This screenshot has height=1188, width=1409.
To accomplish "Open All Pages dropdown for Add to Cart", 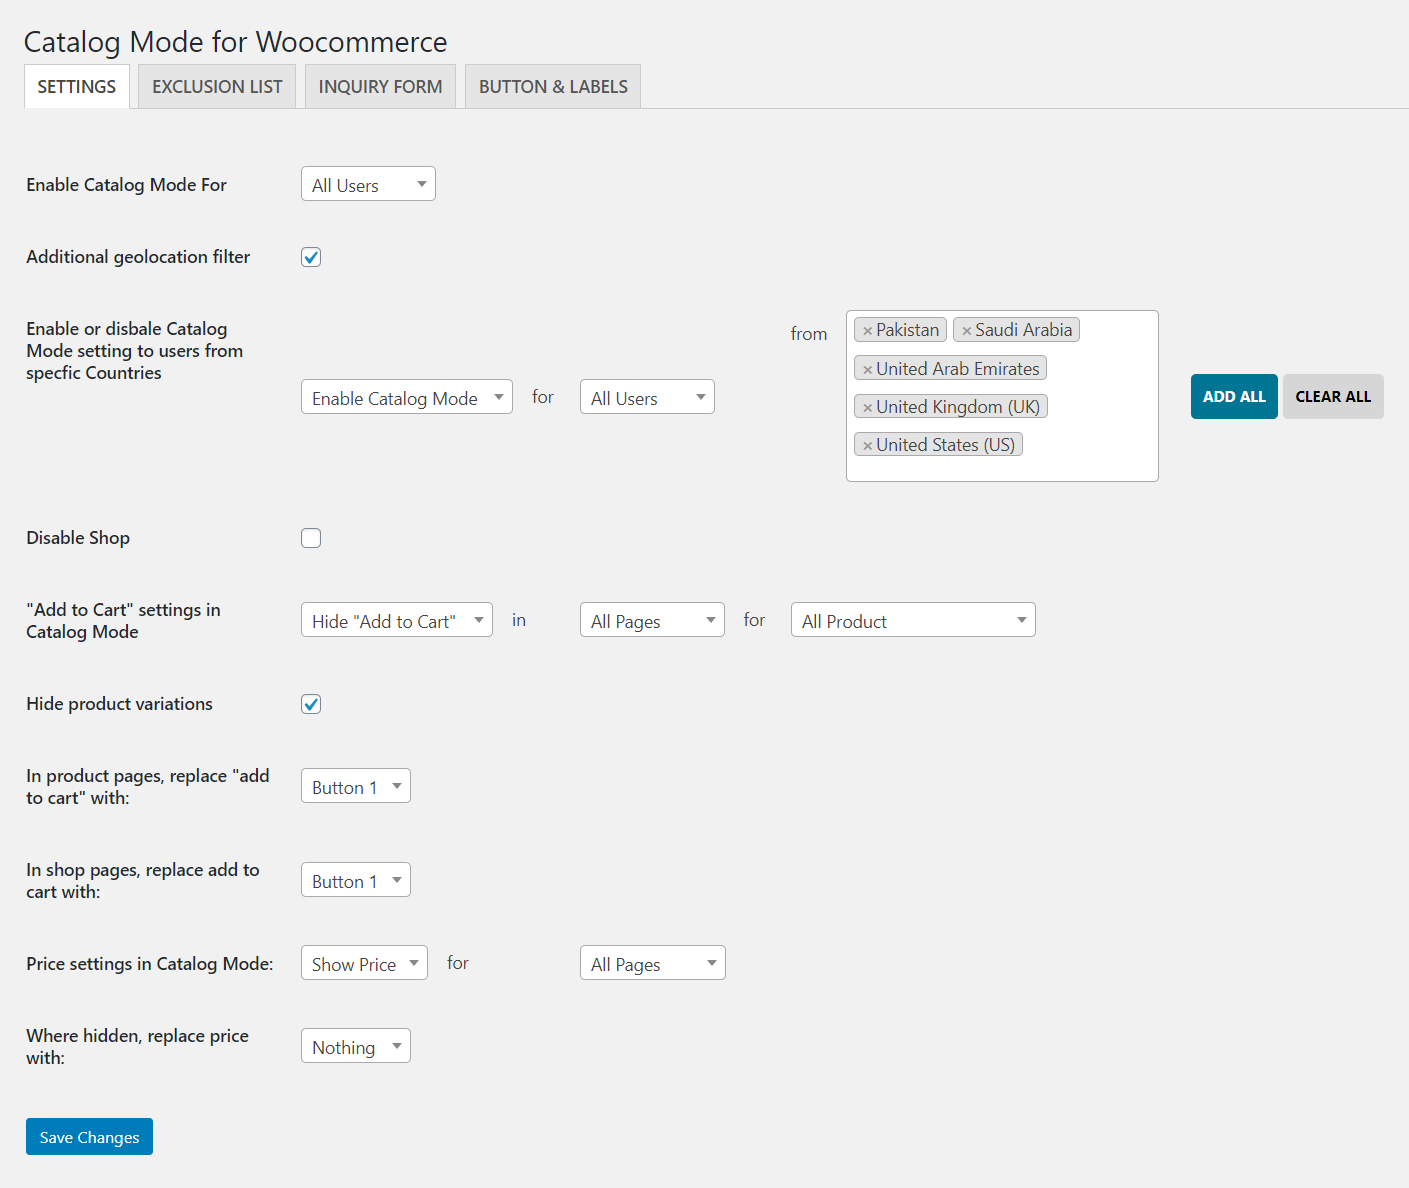I will 652,620.
